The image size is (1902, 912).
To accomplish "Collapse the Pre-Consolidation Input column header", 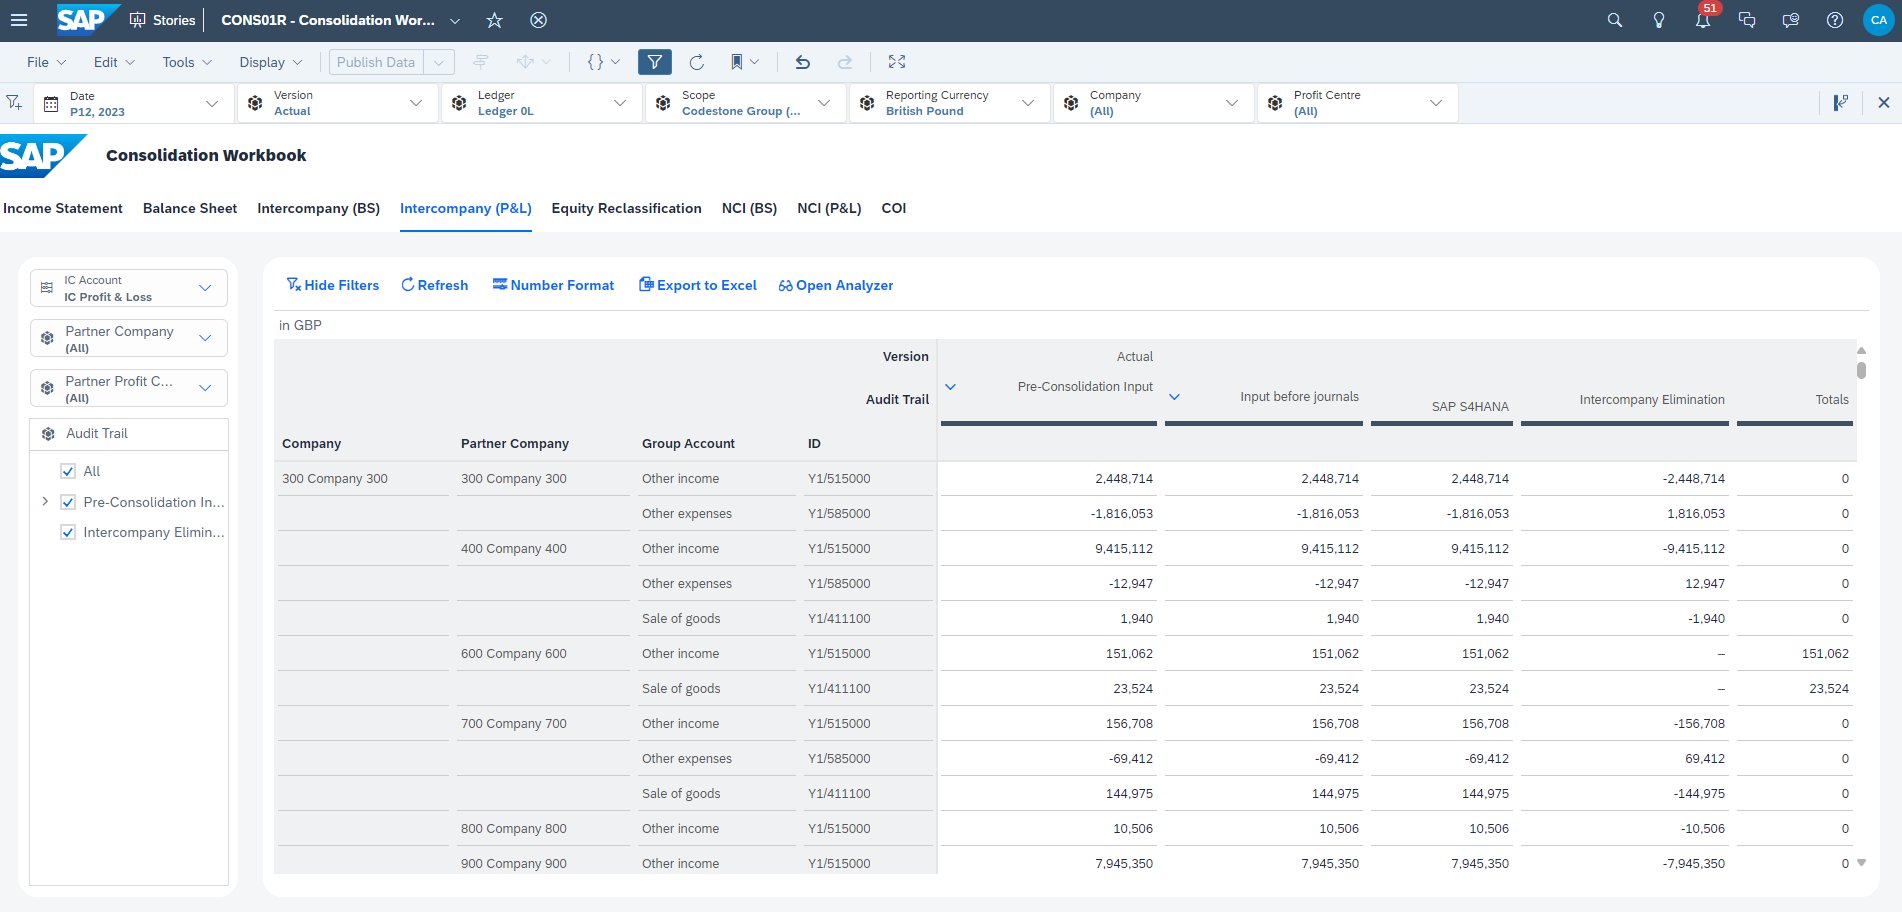I will 951,386.
